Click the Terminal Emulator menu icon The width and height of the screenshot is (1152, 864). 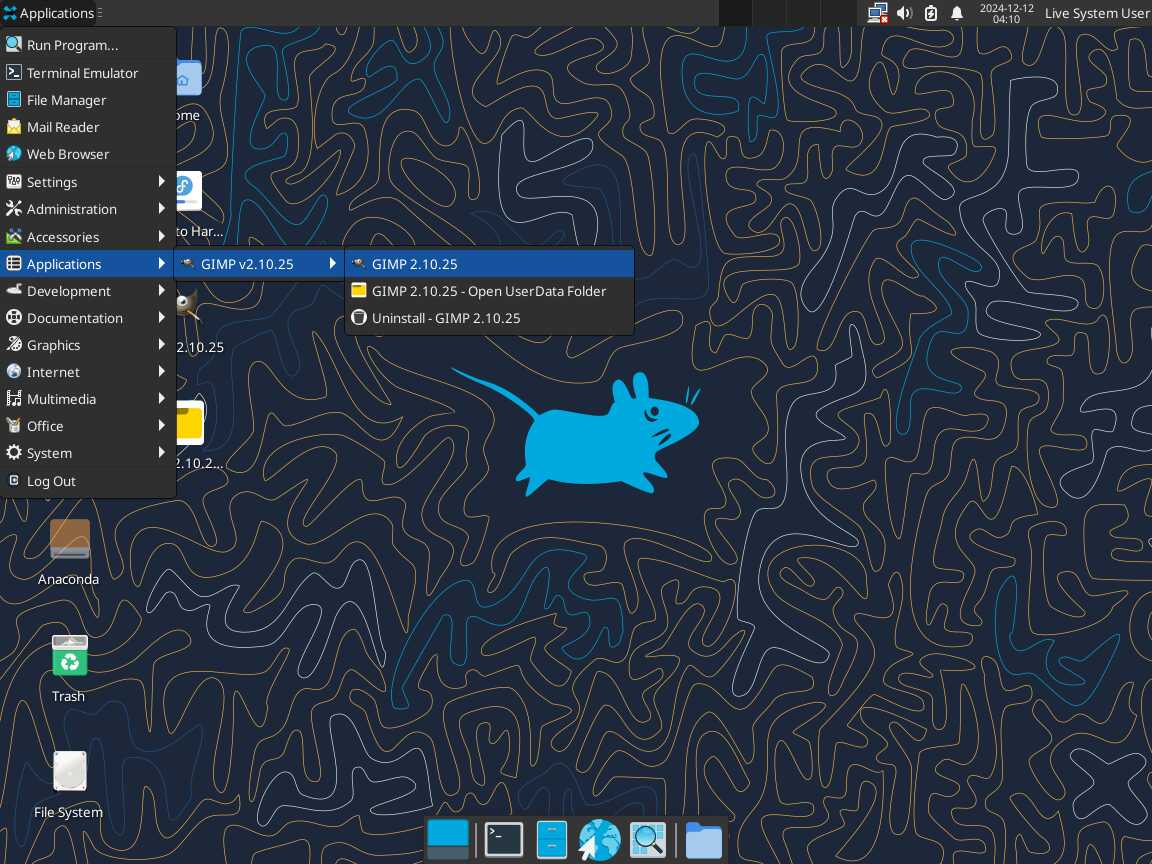13,72
